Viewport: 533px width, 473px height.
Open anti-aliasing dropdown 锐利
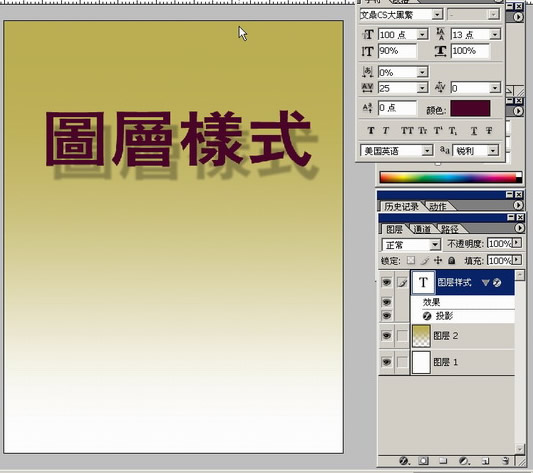[493, 150]
